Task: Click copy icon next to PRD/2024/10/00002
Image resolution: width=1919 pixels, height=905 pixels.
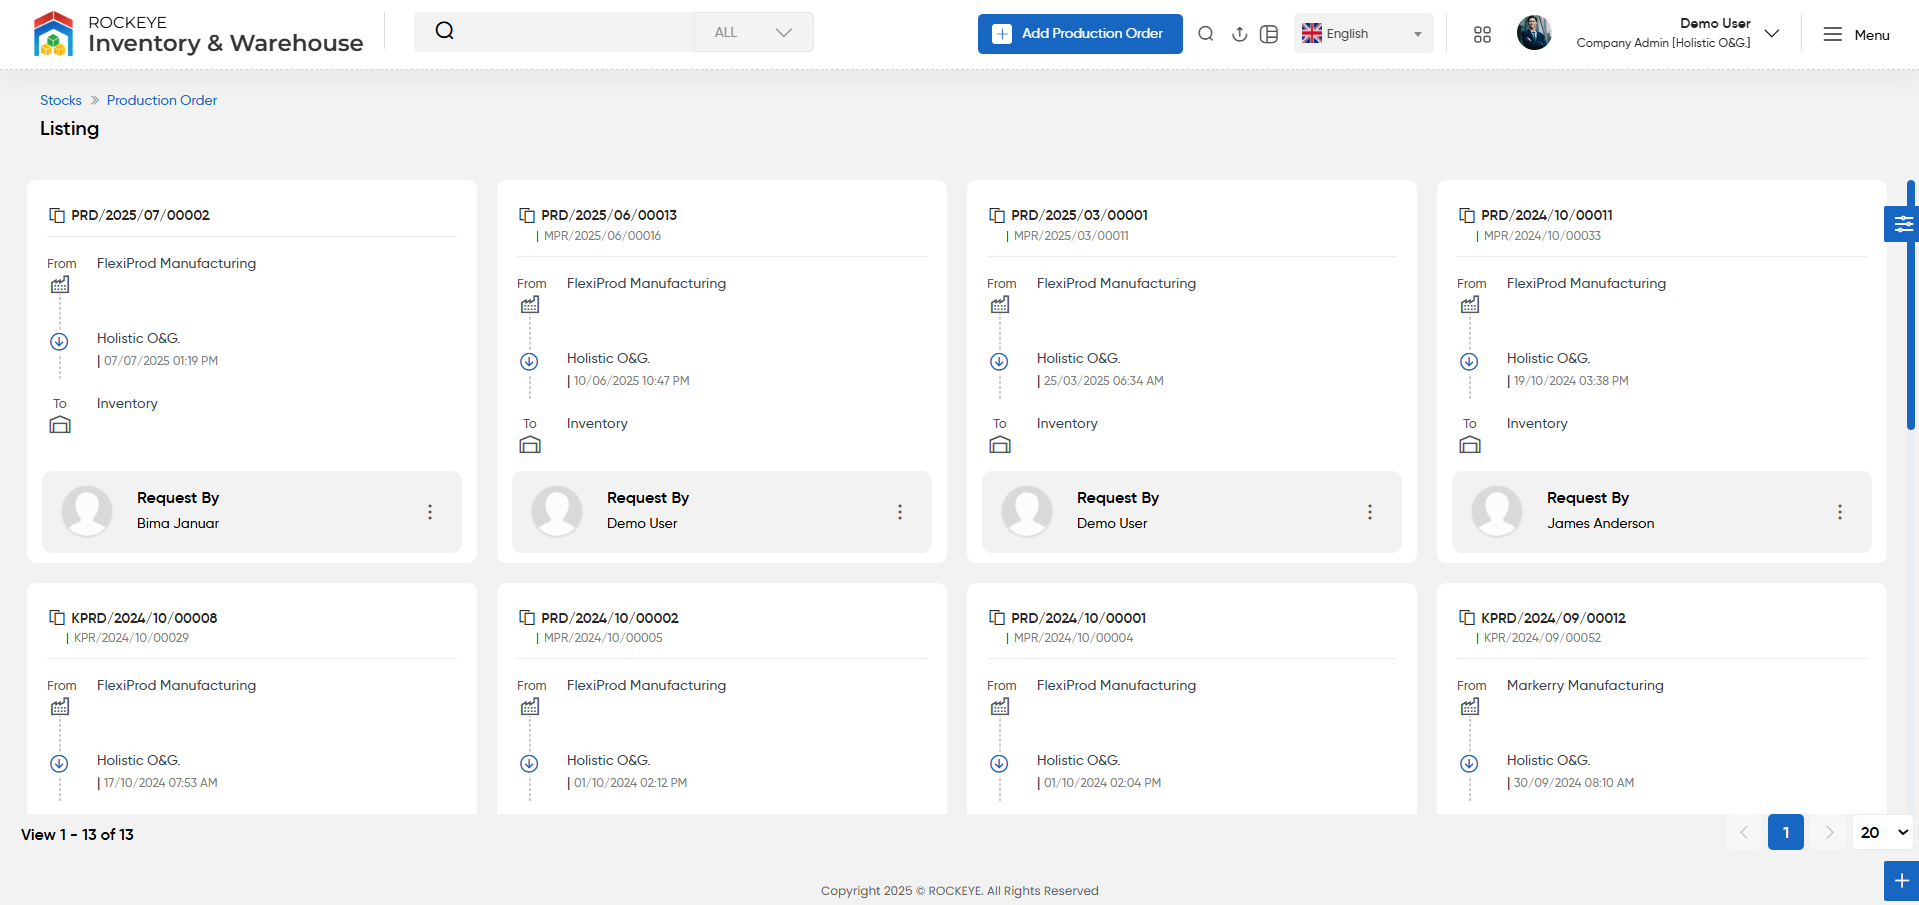Action: pyautogui.click(x=527, y=618)
